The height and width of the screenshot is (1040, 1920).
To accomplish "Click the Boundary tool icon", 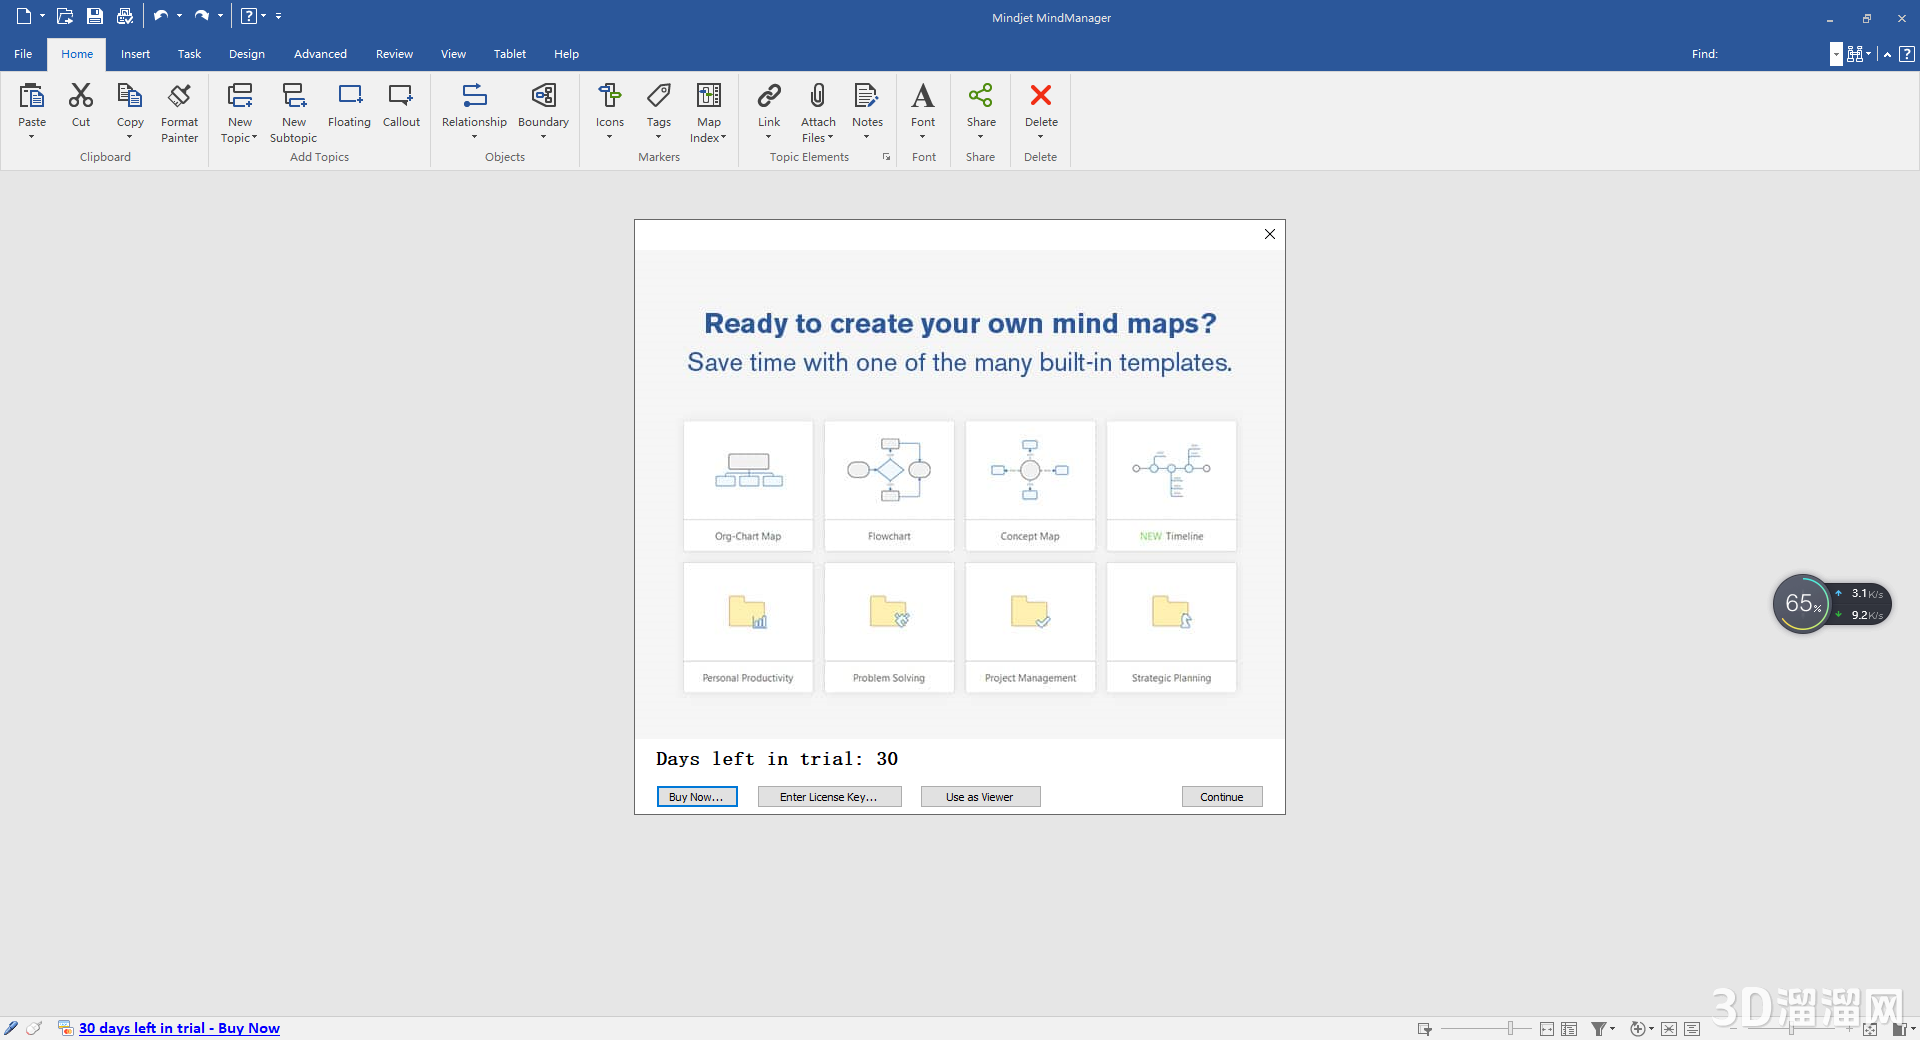I will [x=543, y=96].
